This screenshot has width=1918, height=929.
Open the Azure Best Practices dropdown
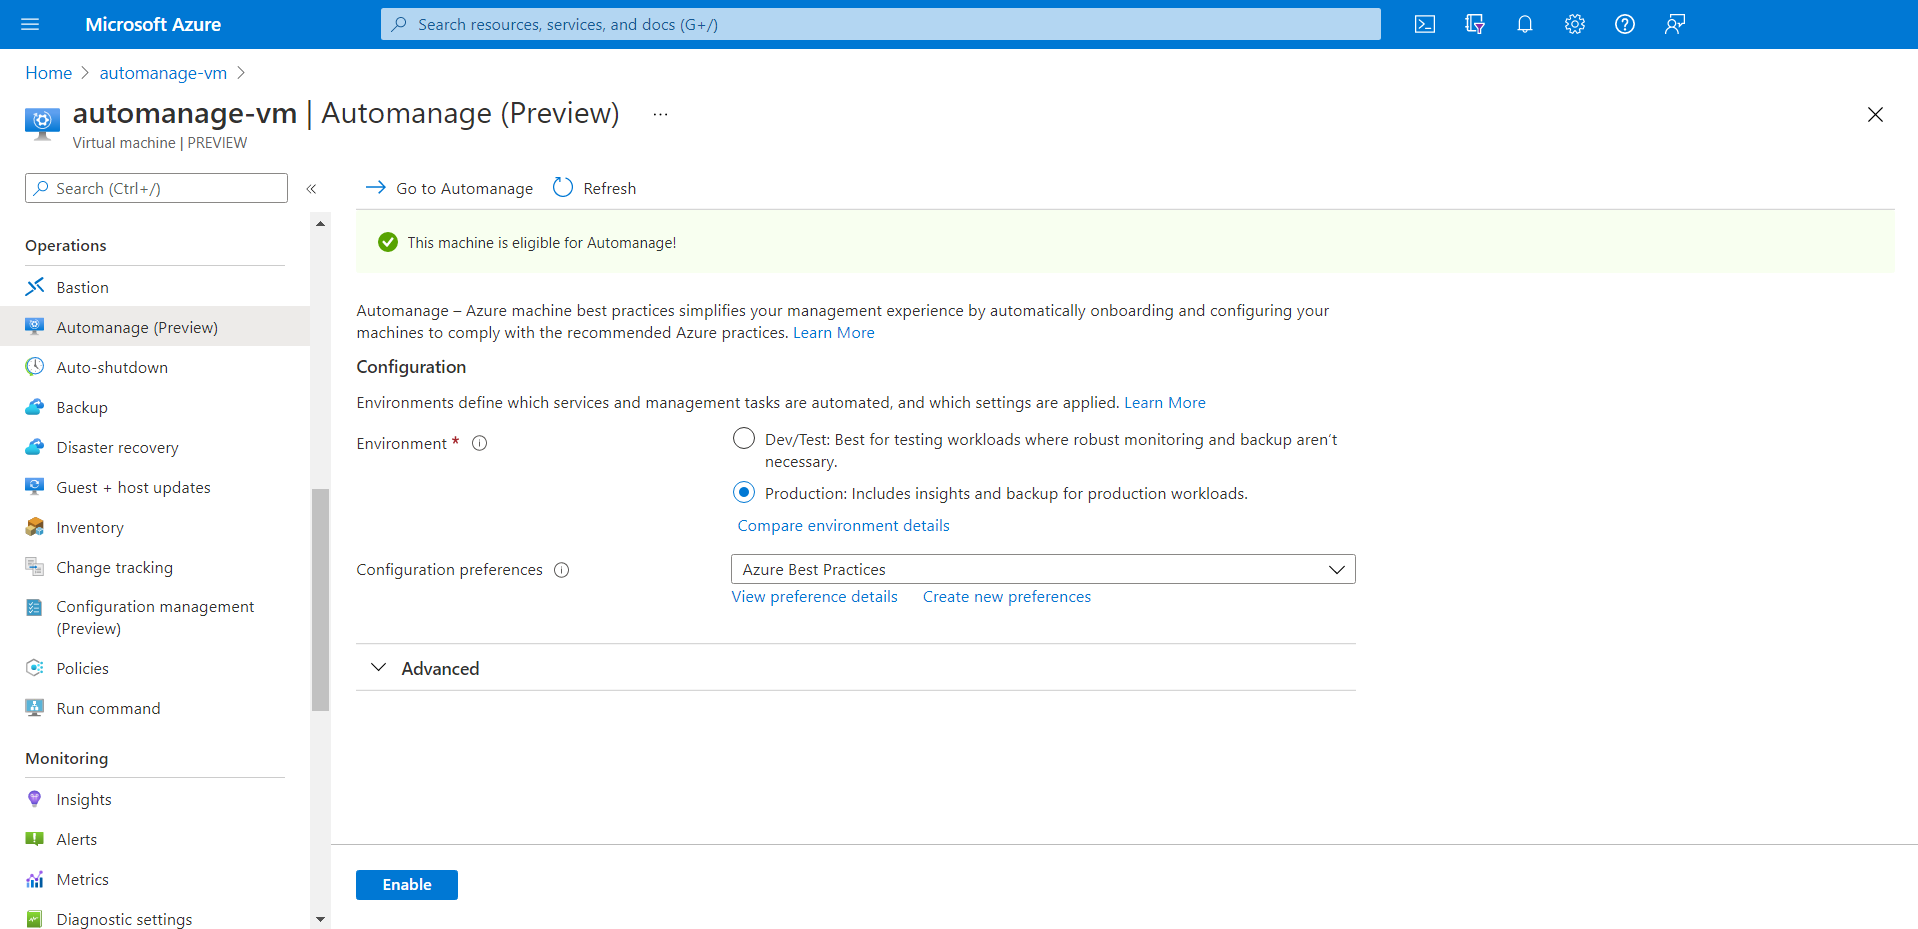(x=1043, y=569)
